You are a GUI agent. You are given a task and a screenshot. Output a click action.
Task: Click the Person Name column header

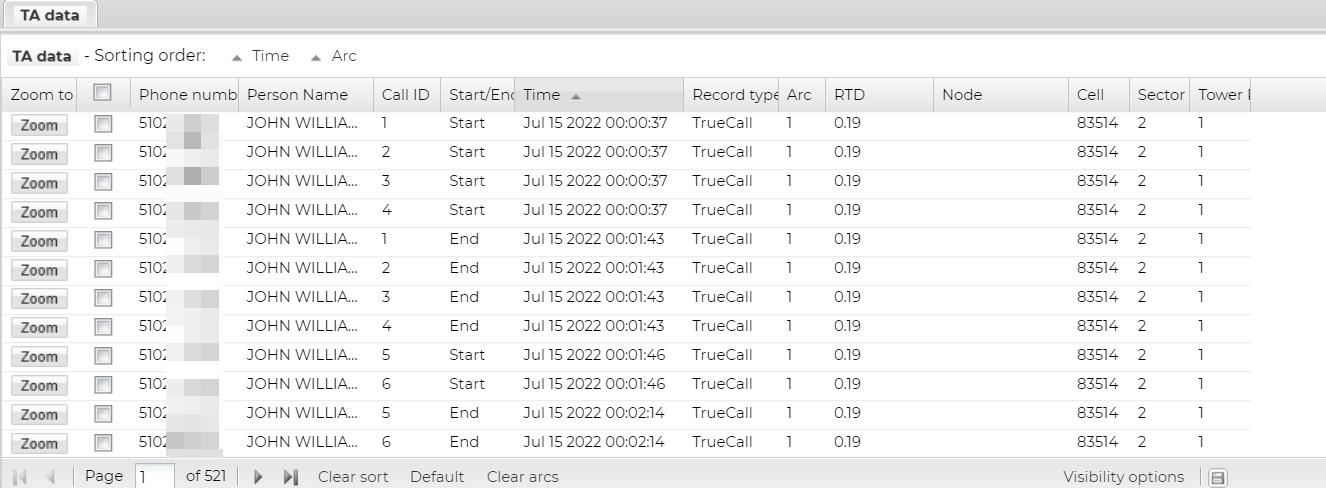(297, 95)
